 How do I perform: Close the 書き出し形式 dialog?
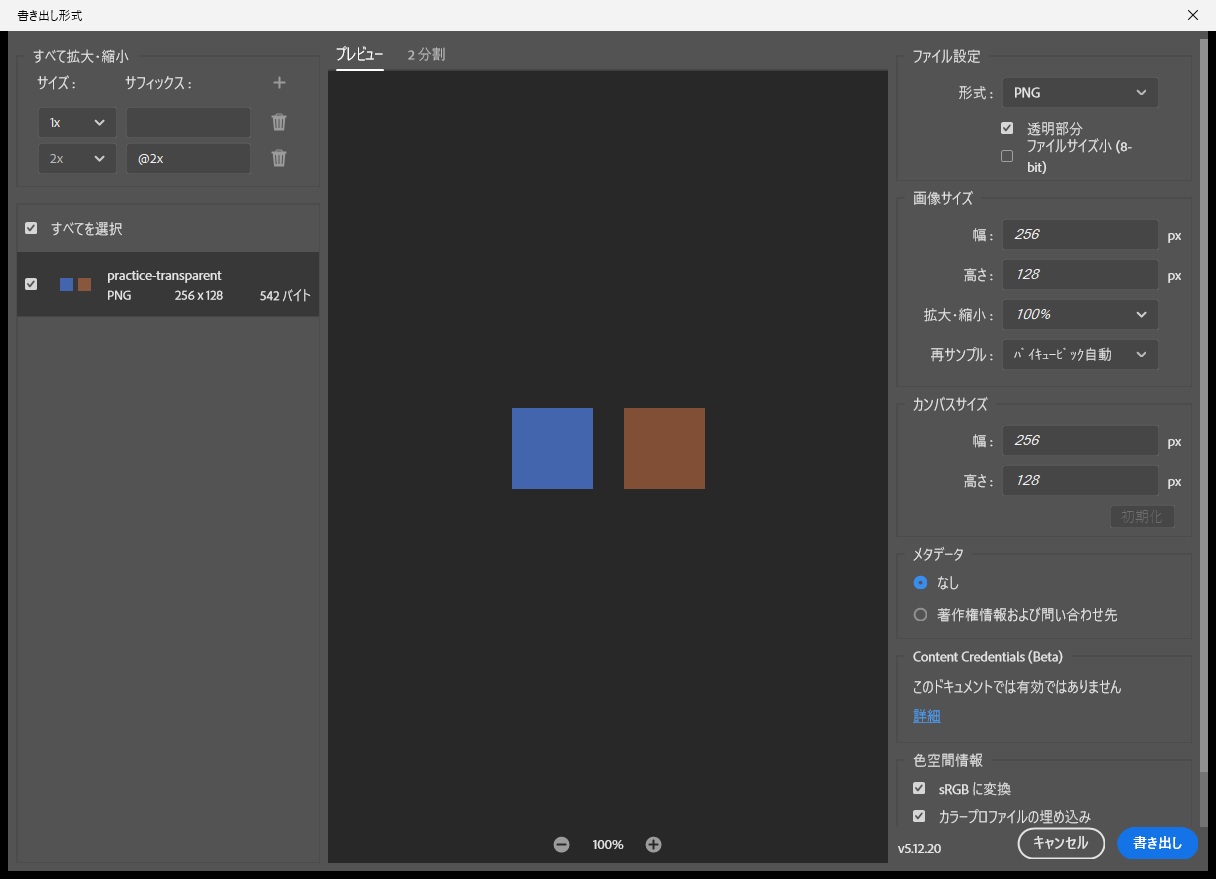1192,15
